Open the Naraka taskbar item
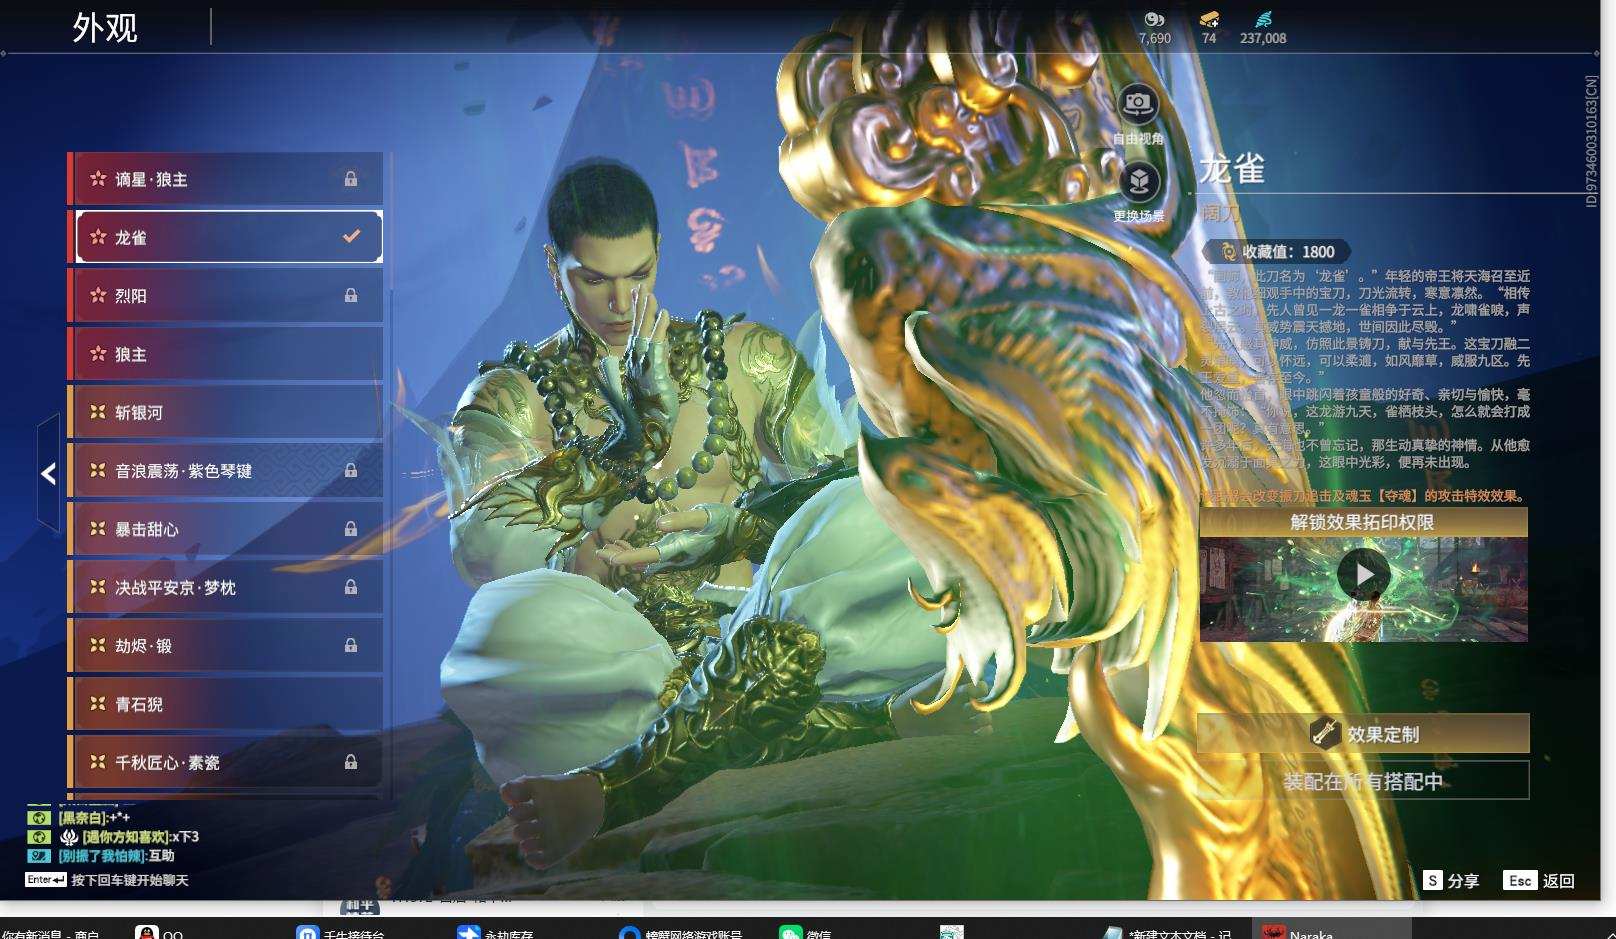This screenshot has width=1616, height=939. pyautogui.click(x=1331, y=931)
